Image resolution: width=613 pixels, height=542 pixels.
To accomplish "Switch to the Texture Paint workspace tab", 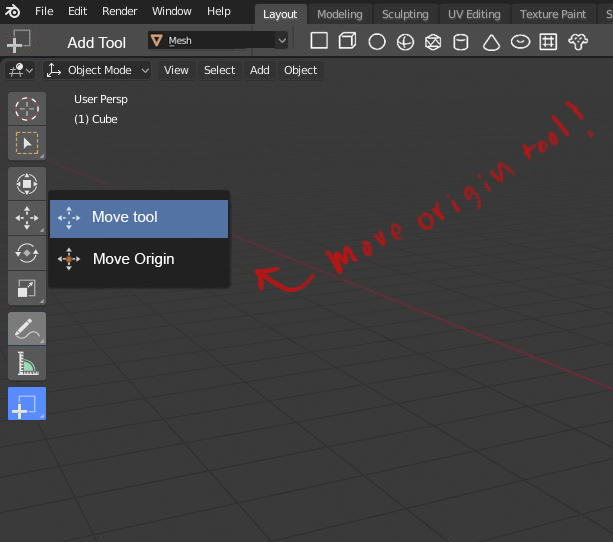I will tap(553, 14).
